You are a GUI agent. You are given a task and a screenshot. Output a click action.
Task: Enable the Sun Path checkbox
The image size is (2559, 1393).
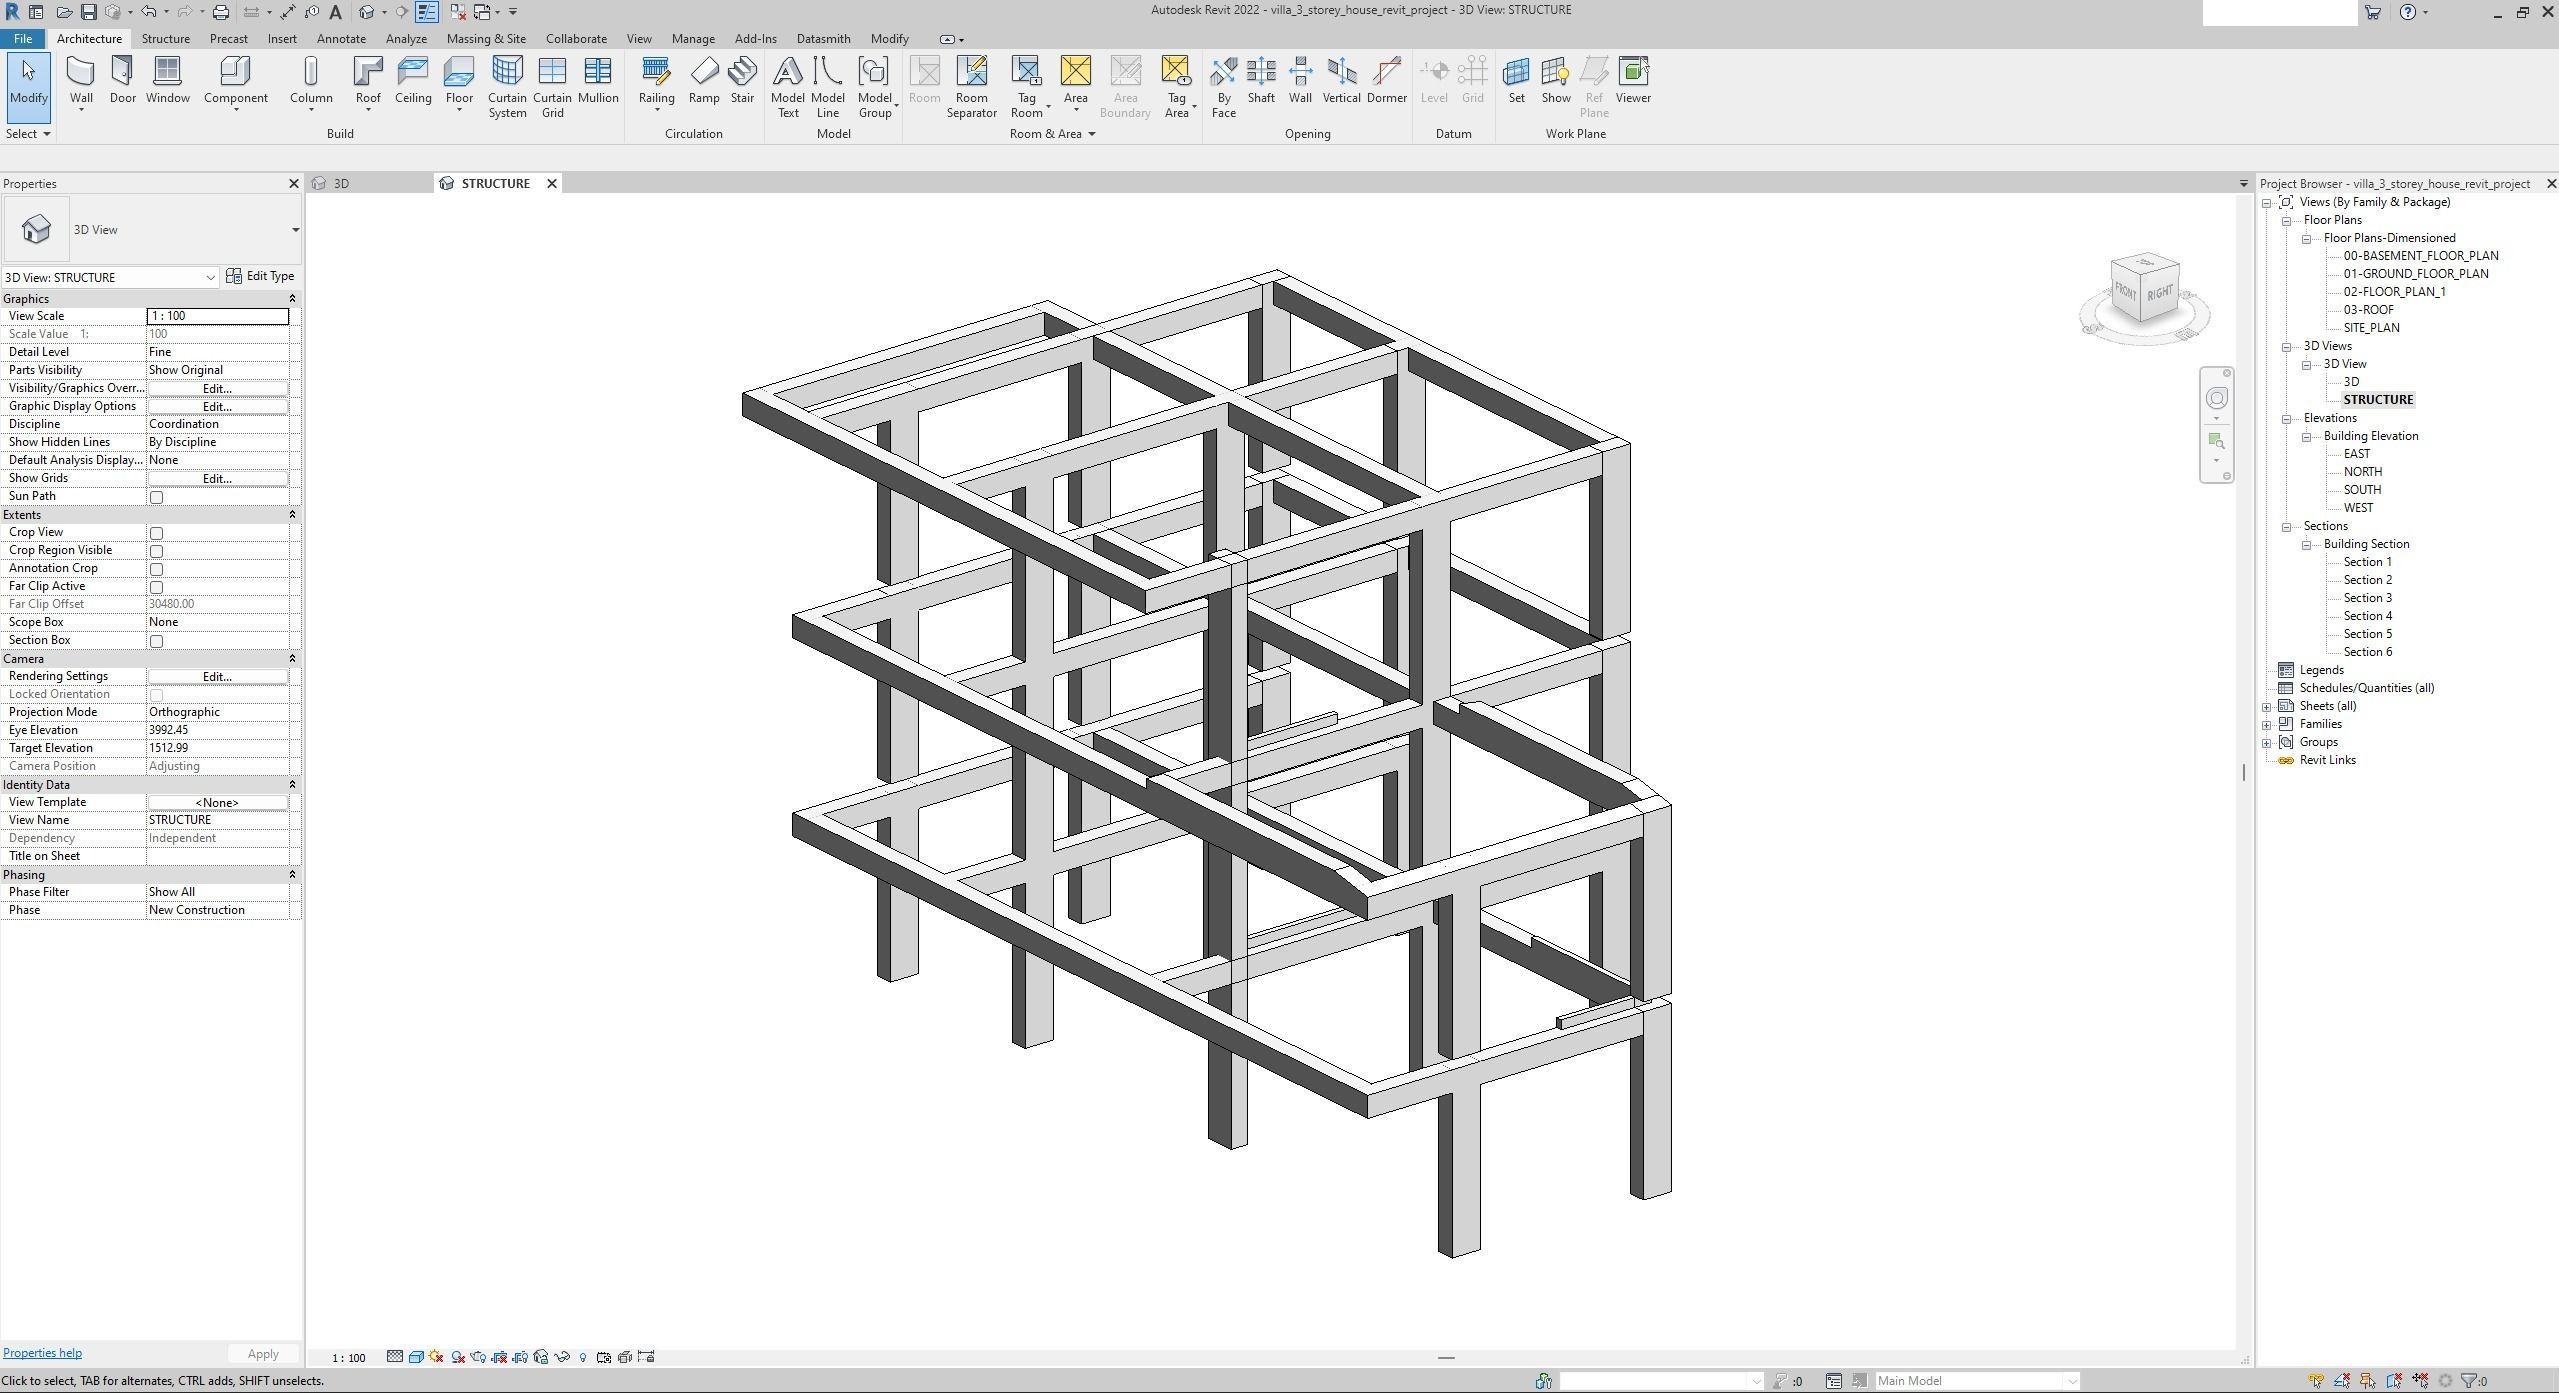coord(156,497)
